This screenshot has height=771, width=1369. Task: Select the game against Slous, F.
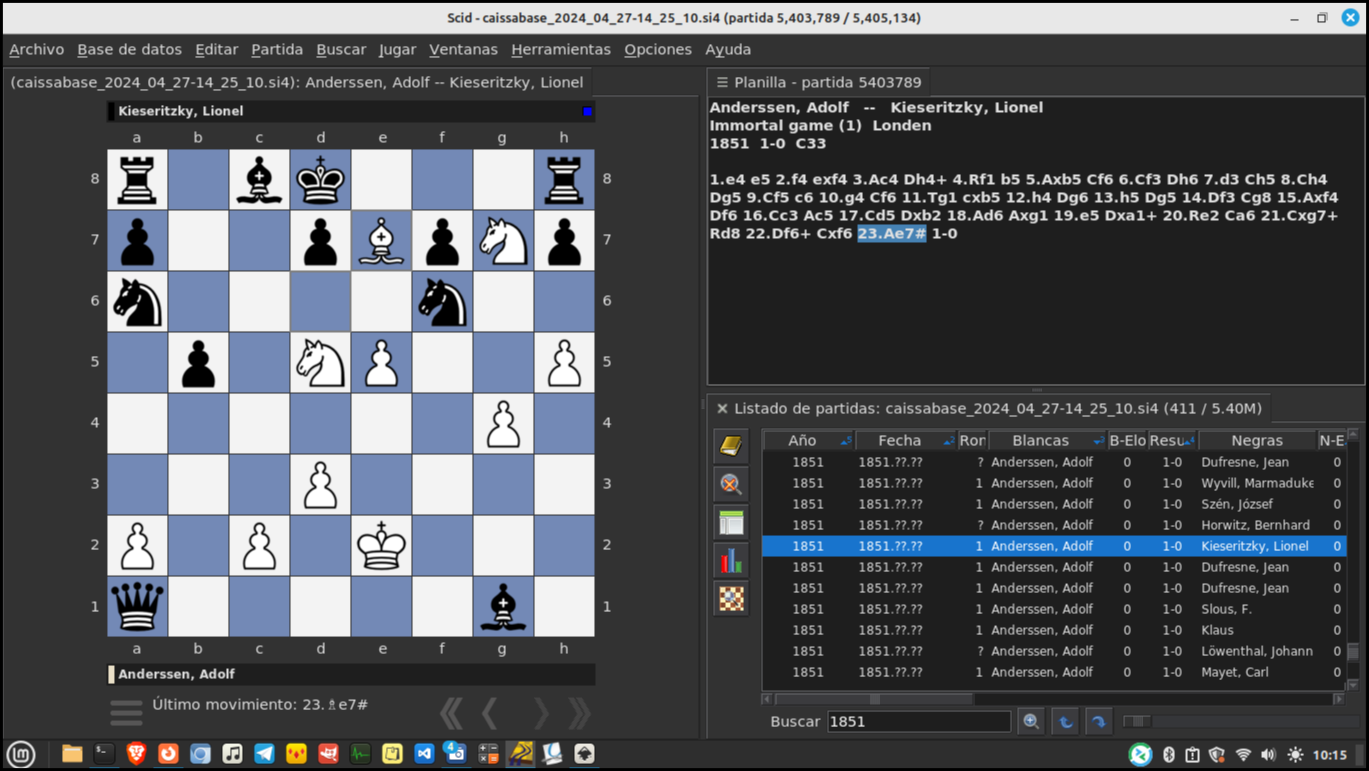[1054, 609]
